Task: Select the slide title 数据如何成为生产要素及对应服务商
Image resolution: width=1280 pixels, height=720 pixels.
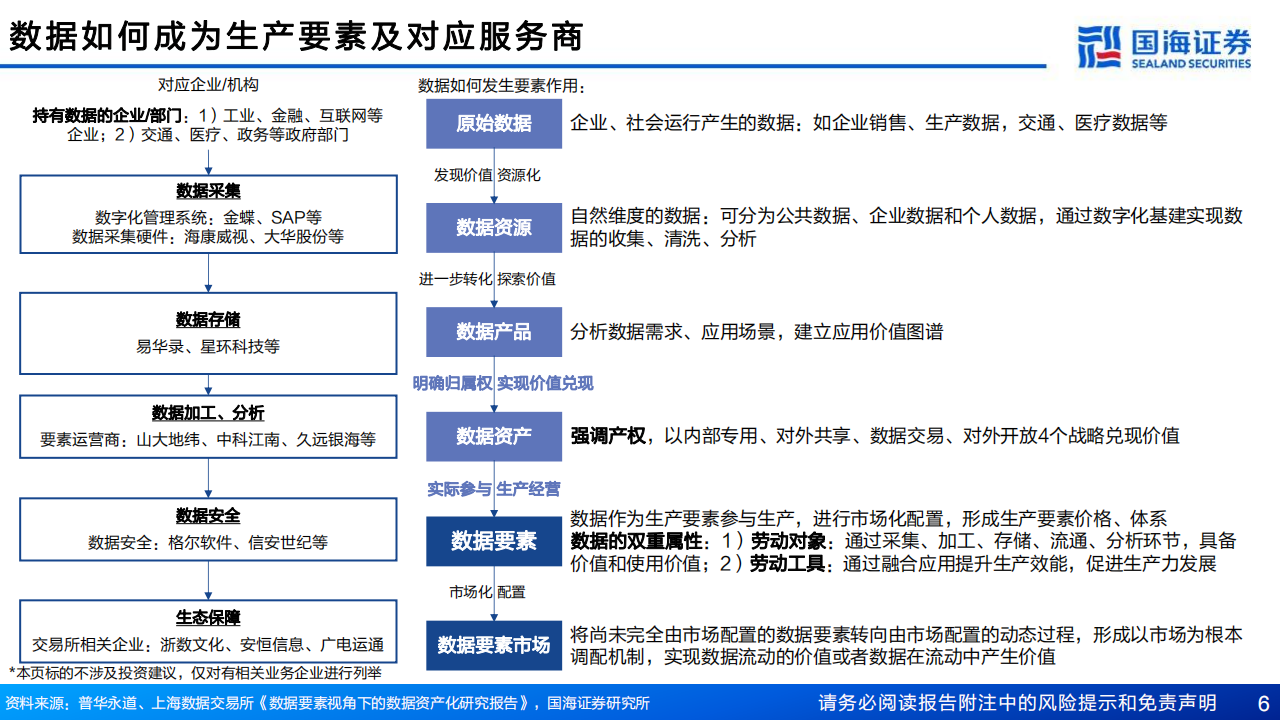Action: 296,37
